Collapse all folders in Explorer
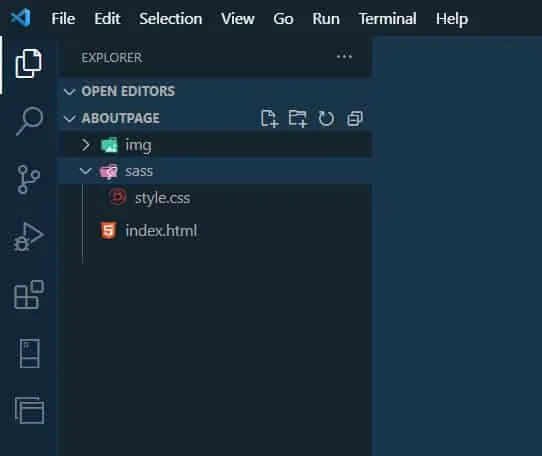The image size is (542, 456). click(355, 119)
